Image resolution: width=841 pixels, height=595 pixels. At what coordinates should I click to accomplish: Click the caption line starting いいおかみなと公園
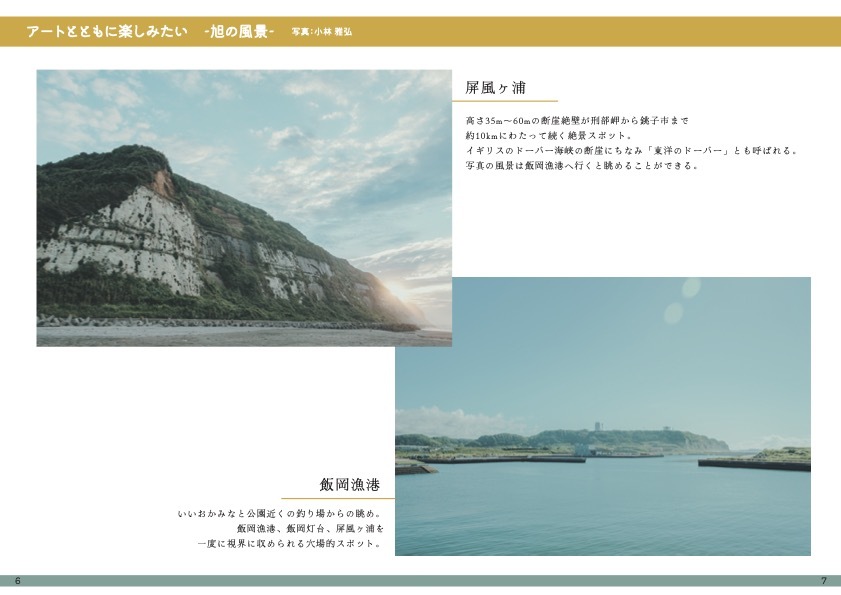[x=280, y=514]
